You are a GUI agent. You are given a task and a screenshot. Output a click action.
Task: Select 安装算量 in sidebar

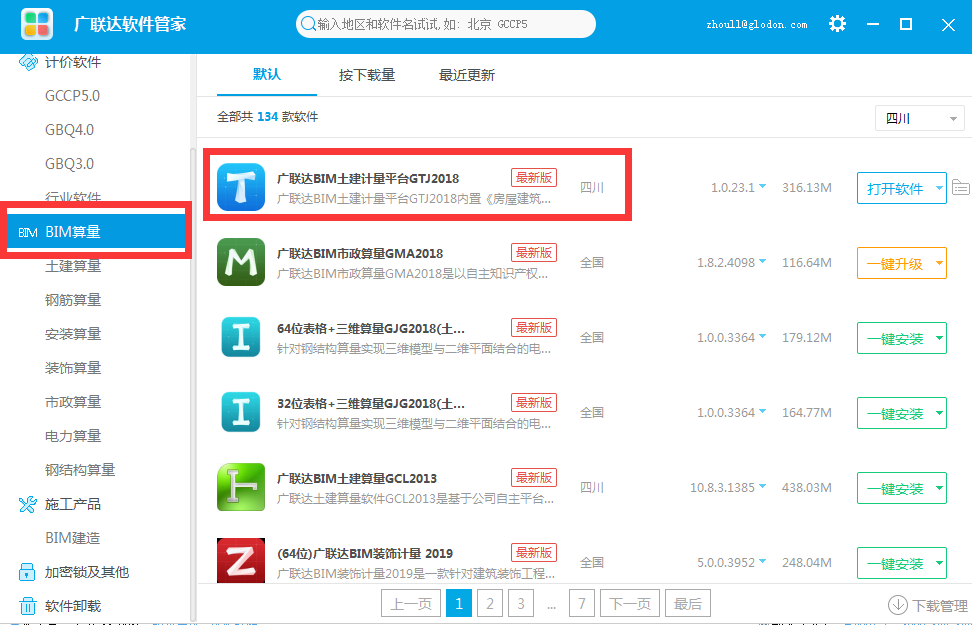click(73, 334)
